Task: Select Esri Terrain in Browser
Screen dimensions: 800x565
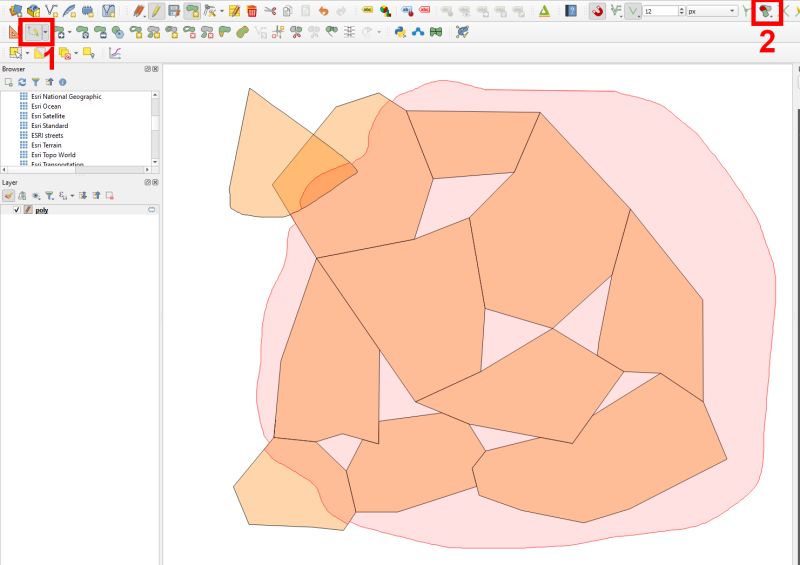Action: point(46,145)
